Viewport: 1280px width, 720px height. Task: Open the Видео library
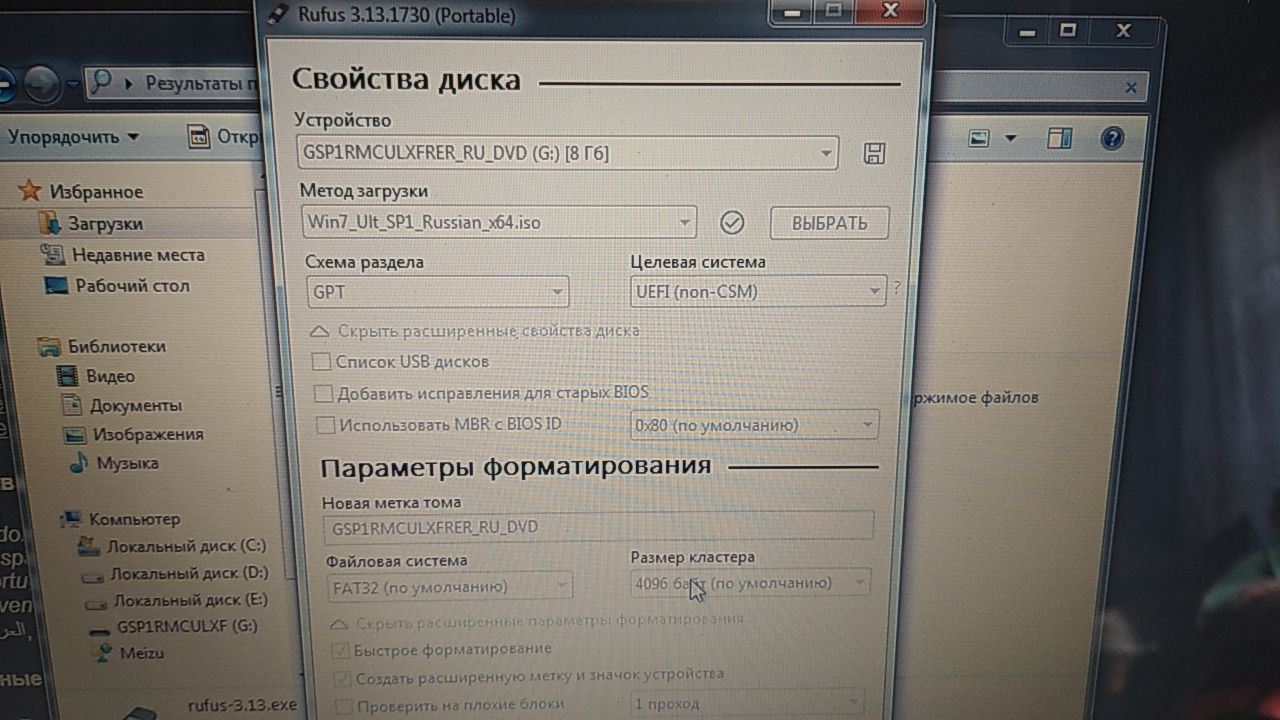(x=96, y=376)
